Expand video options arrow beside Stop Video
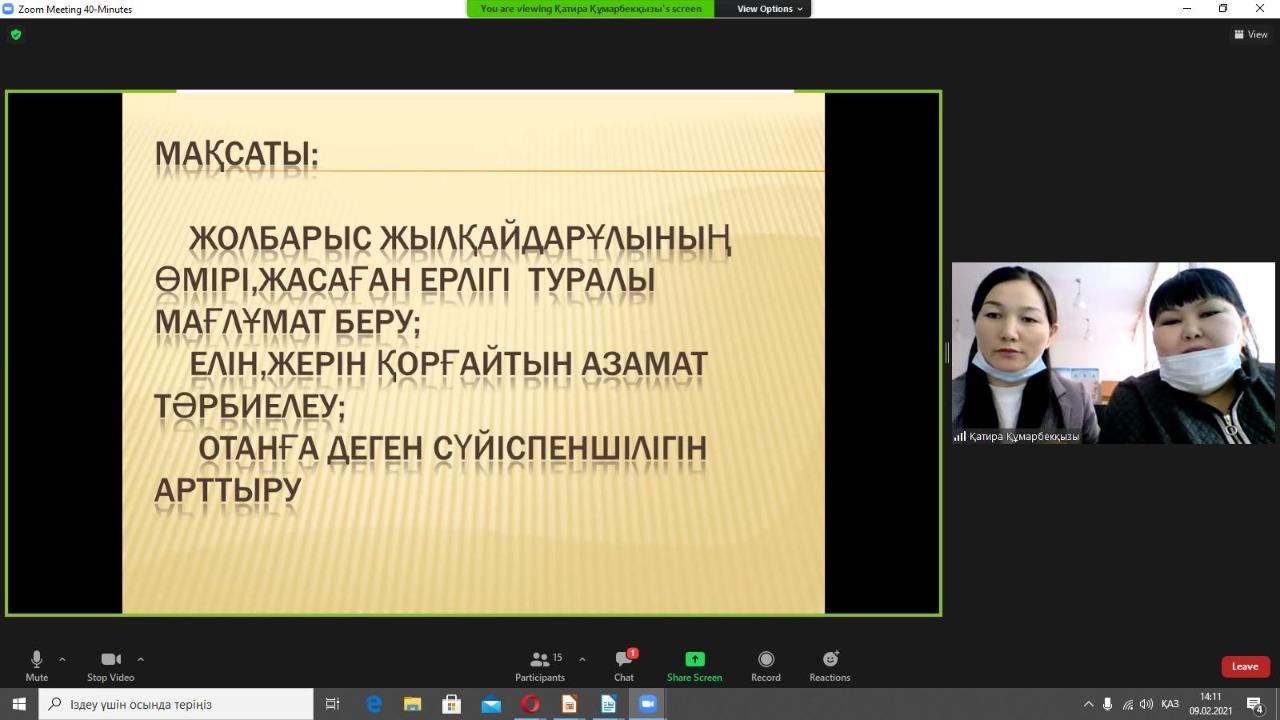 tap(140, 659)
